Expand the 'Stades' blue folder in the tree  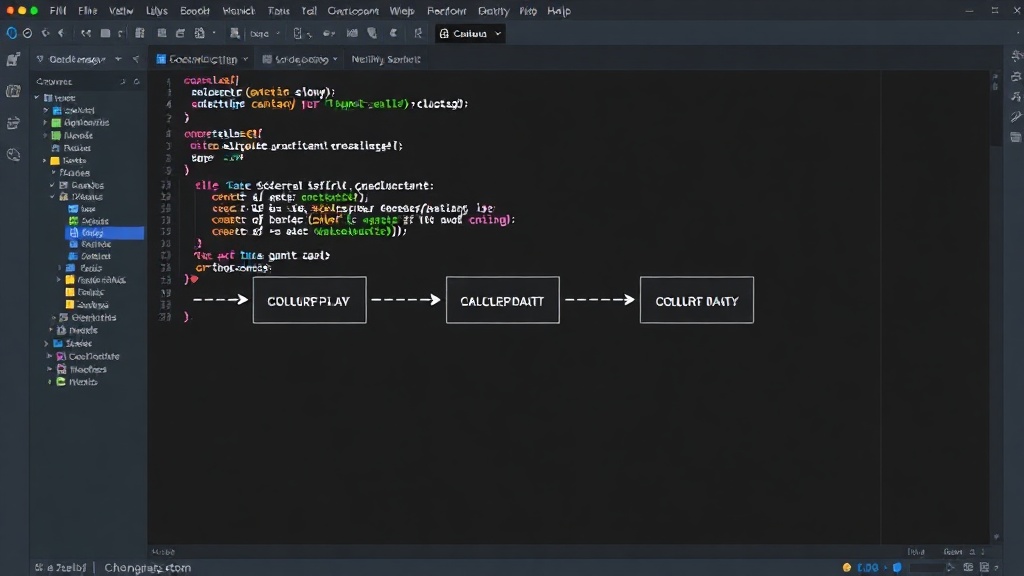[x=46, y=344]
